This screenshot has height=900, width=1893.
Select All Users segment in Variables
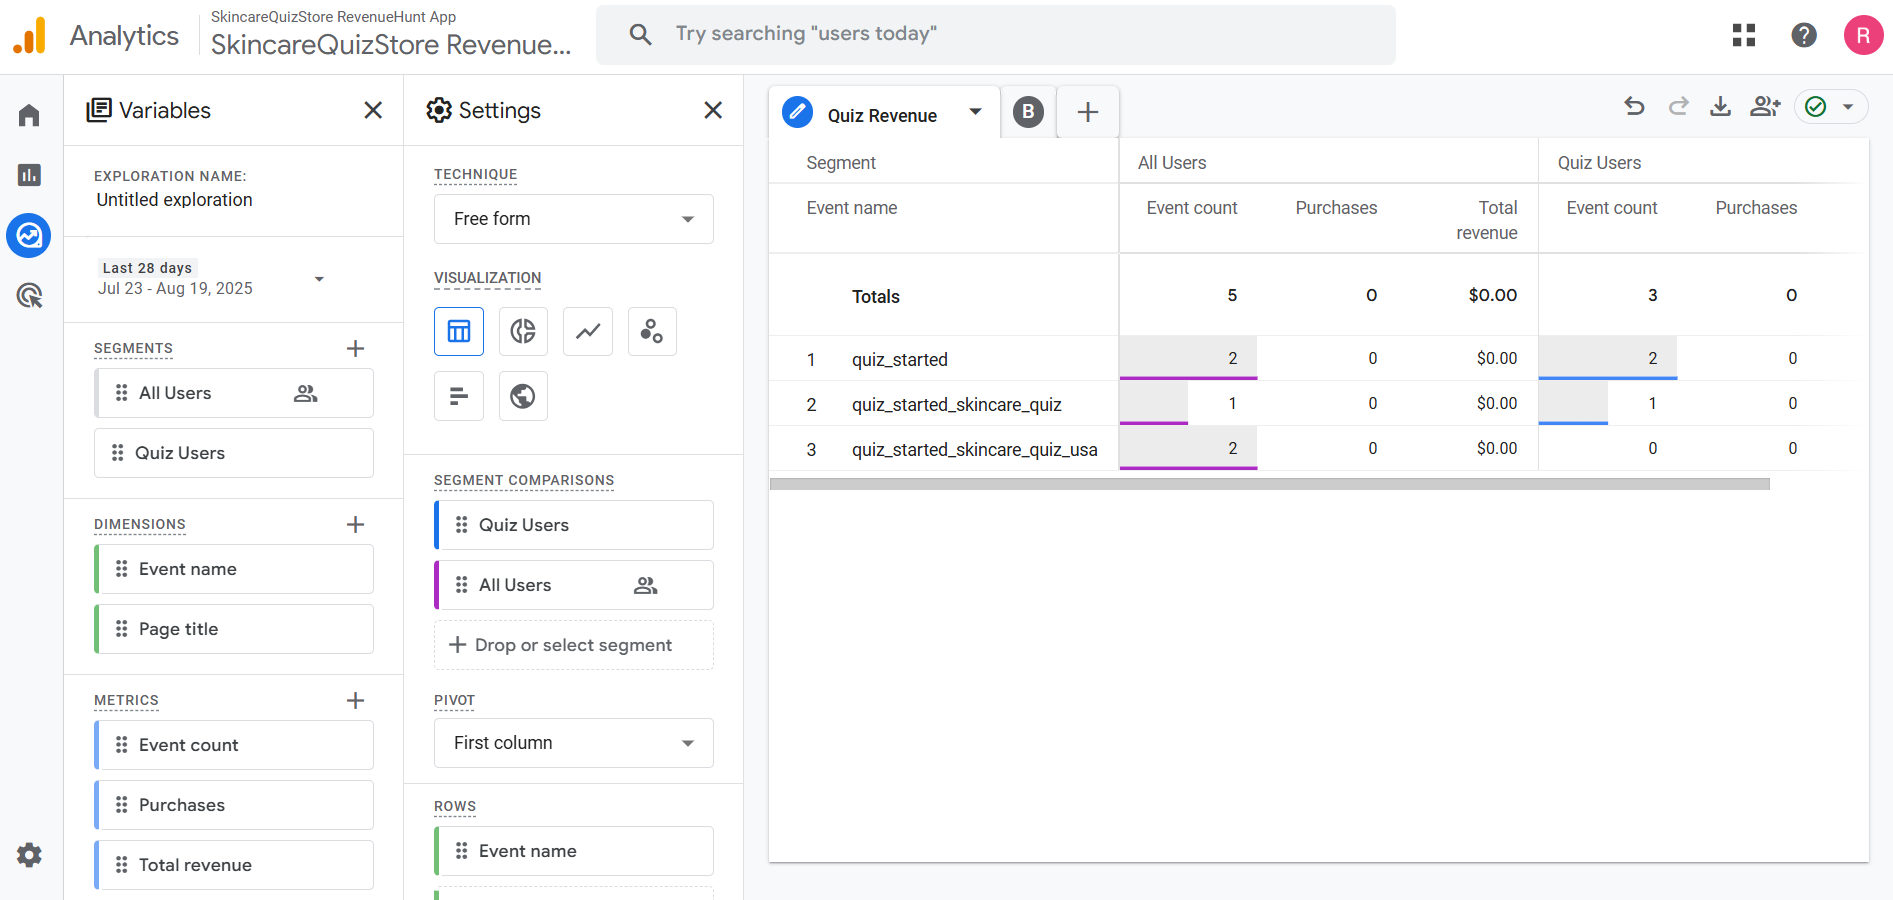tap(234, 393)
